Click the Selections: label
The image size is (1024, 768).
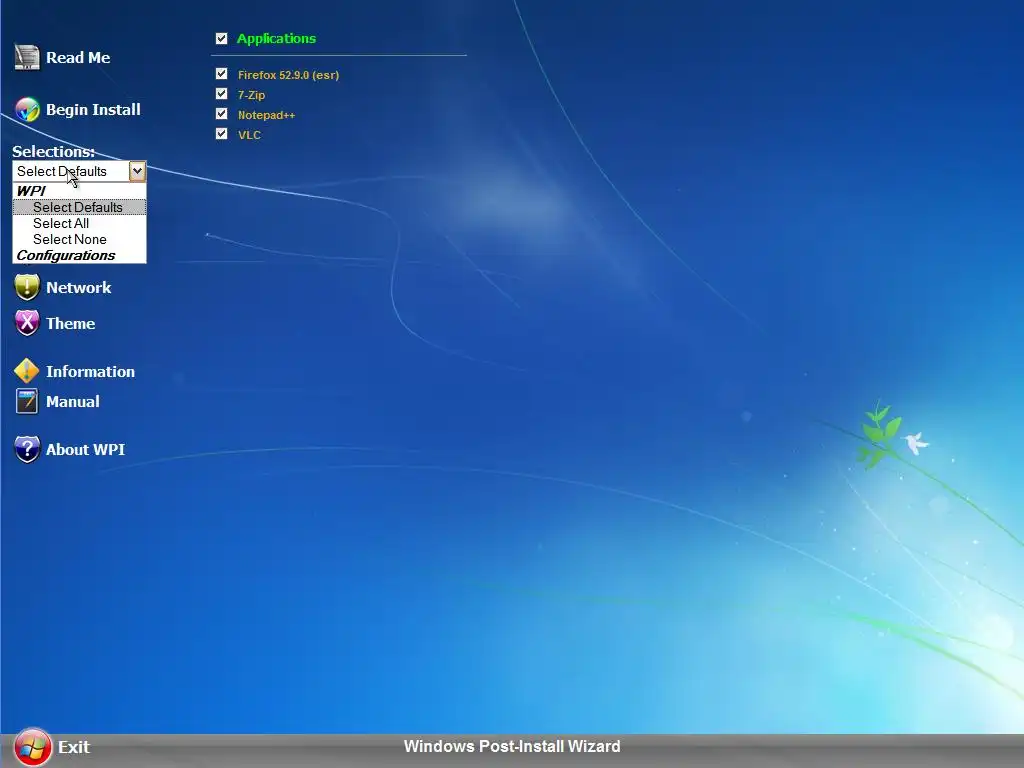[x=54, y=152]
